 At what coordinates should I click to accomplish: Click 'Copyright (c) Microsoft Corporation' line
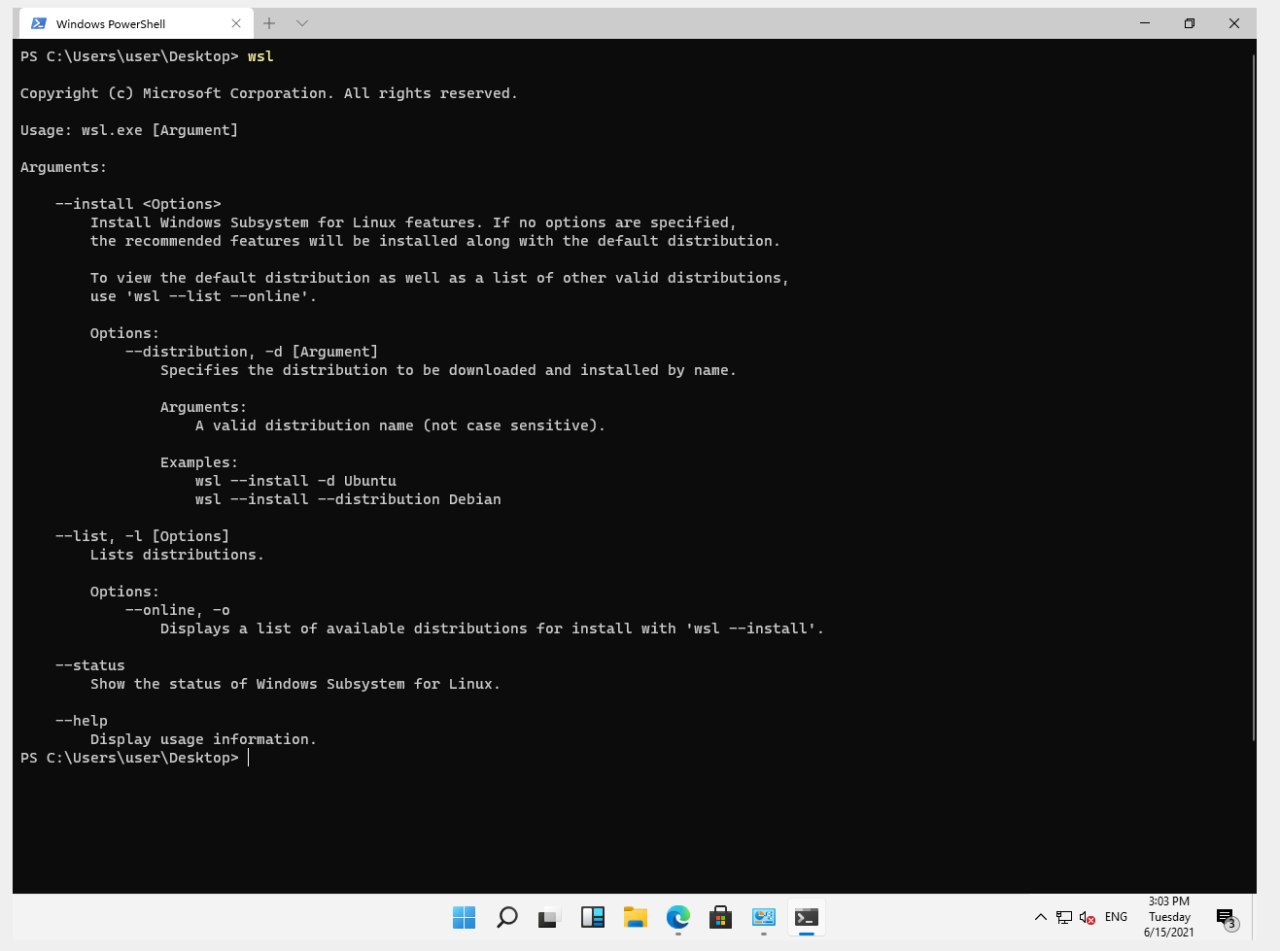click(269, 93)
